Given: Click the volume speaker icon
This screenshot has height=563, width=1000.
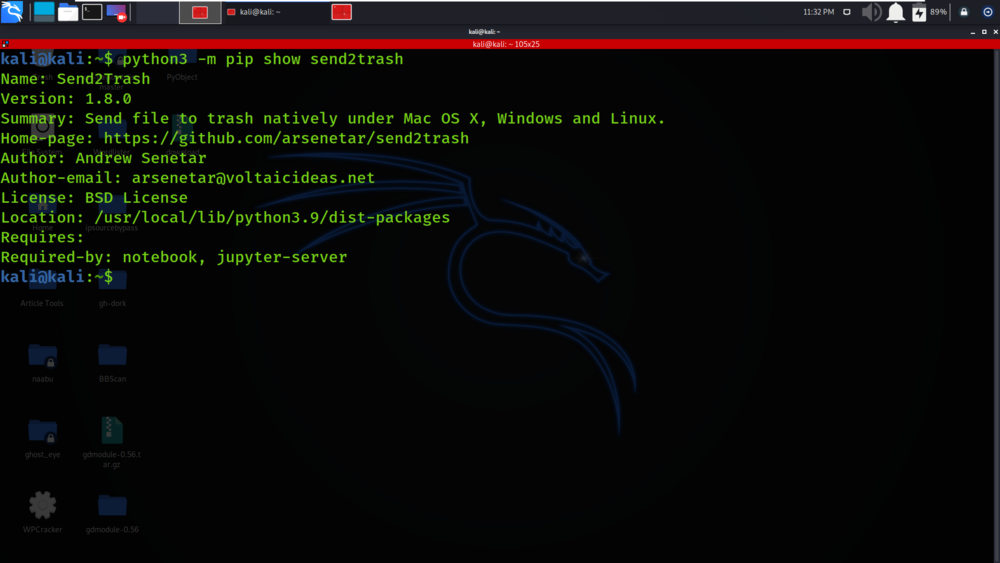Looking at the screenshot, I should click(871, 12).
